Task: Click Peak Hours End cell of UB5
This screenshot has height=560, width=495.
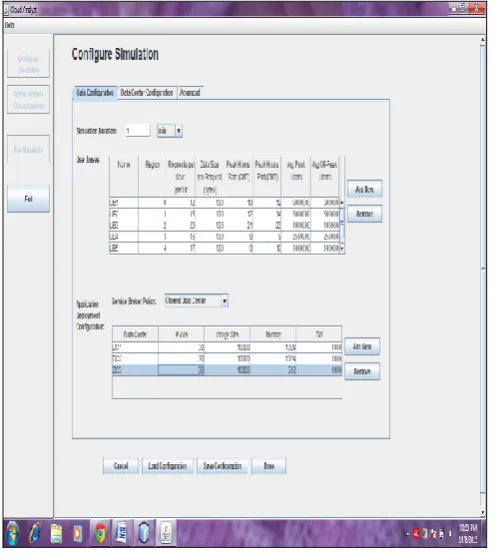Action: [267, 248]
